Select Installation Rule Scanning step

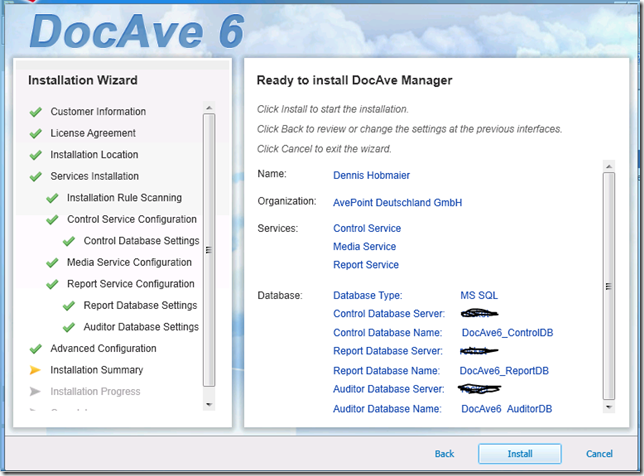tap(124, 198)
